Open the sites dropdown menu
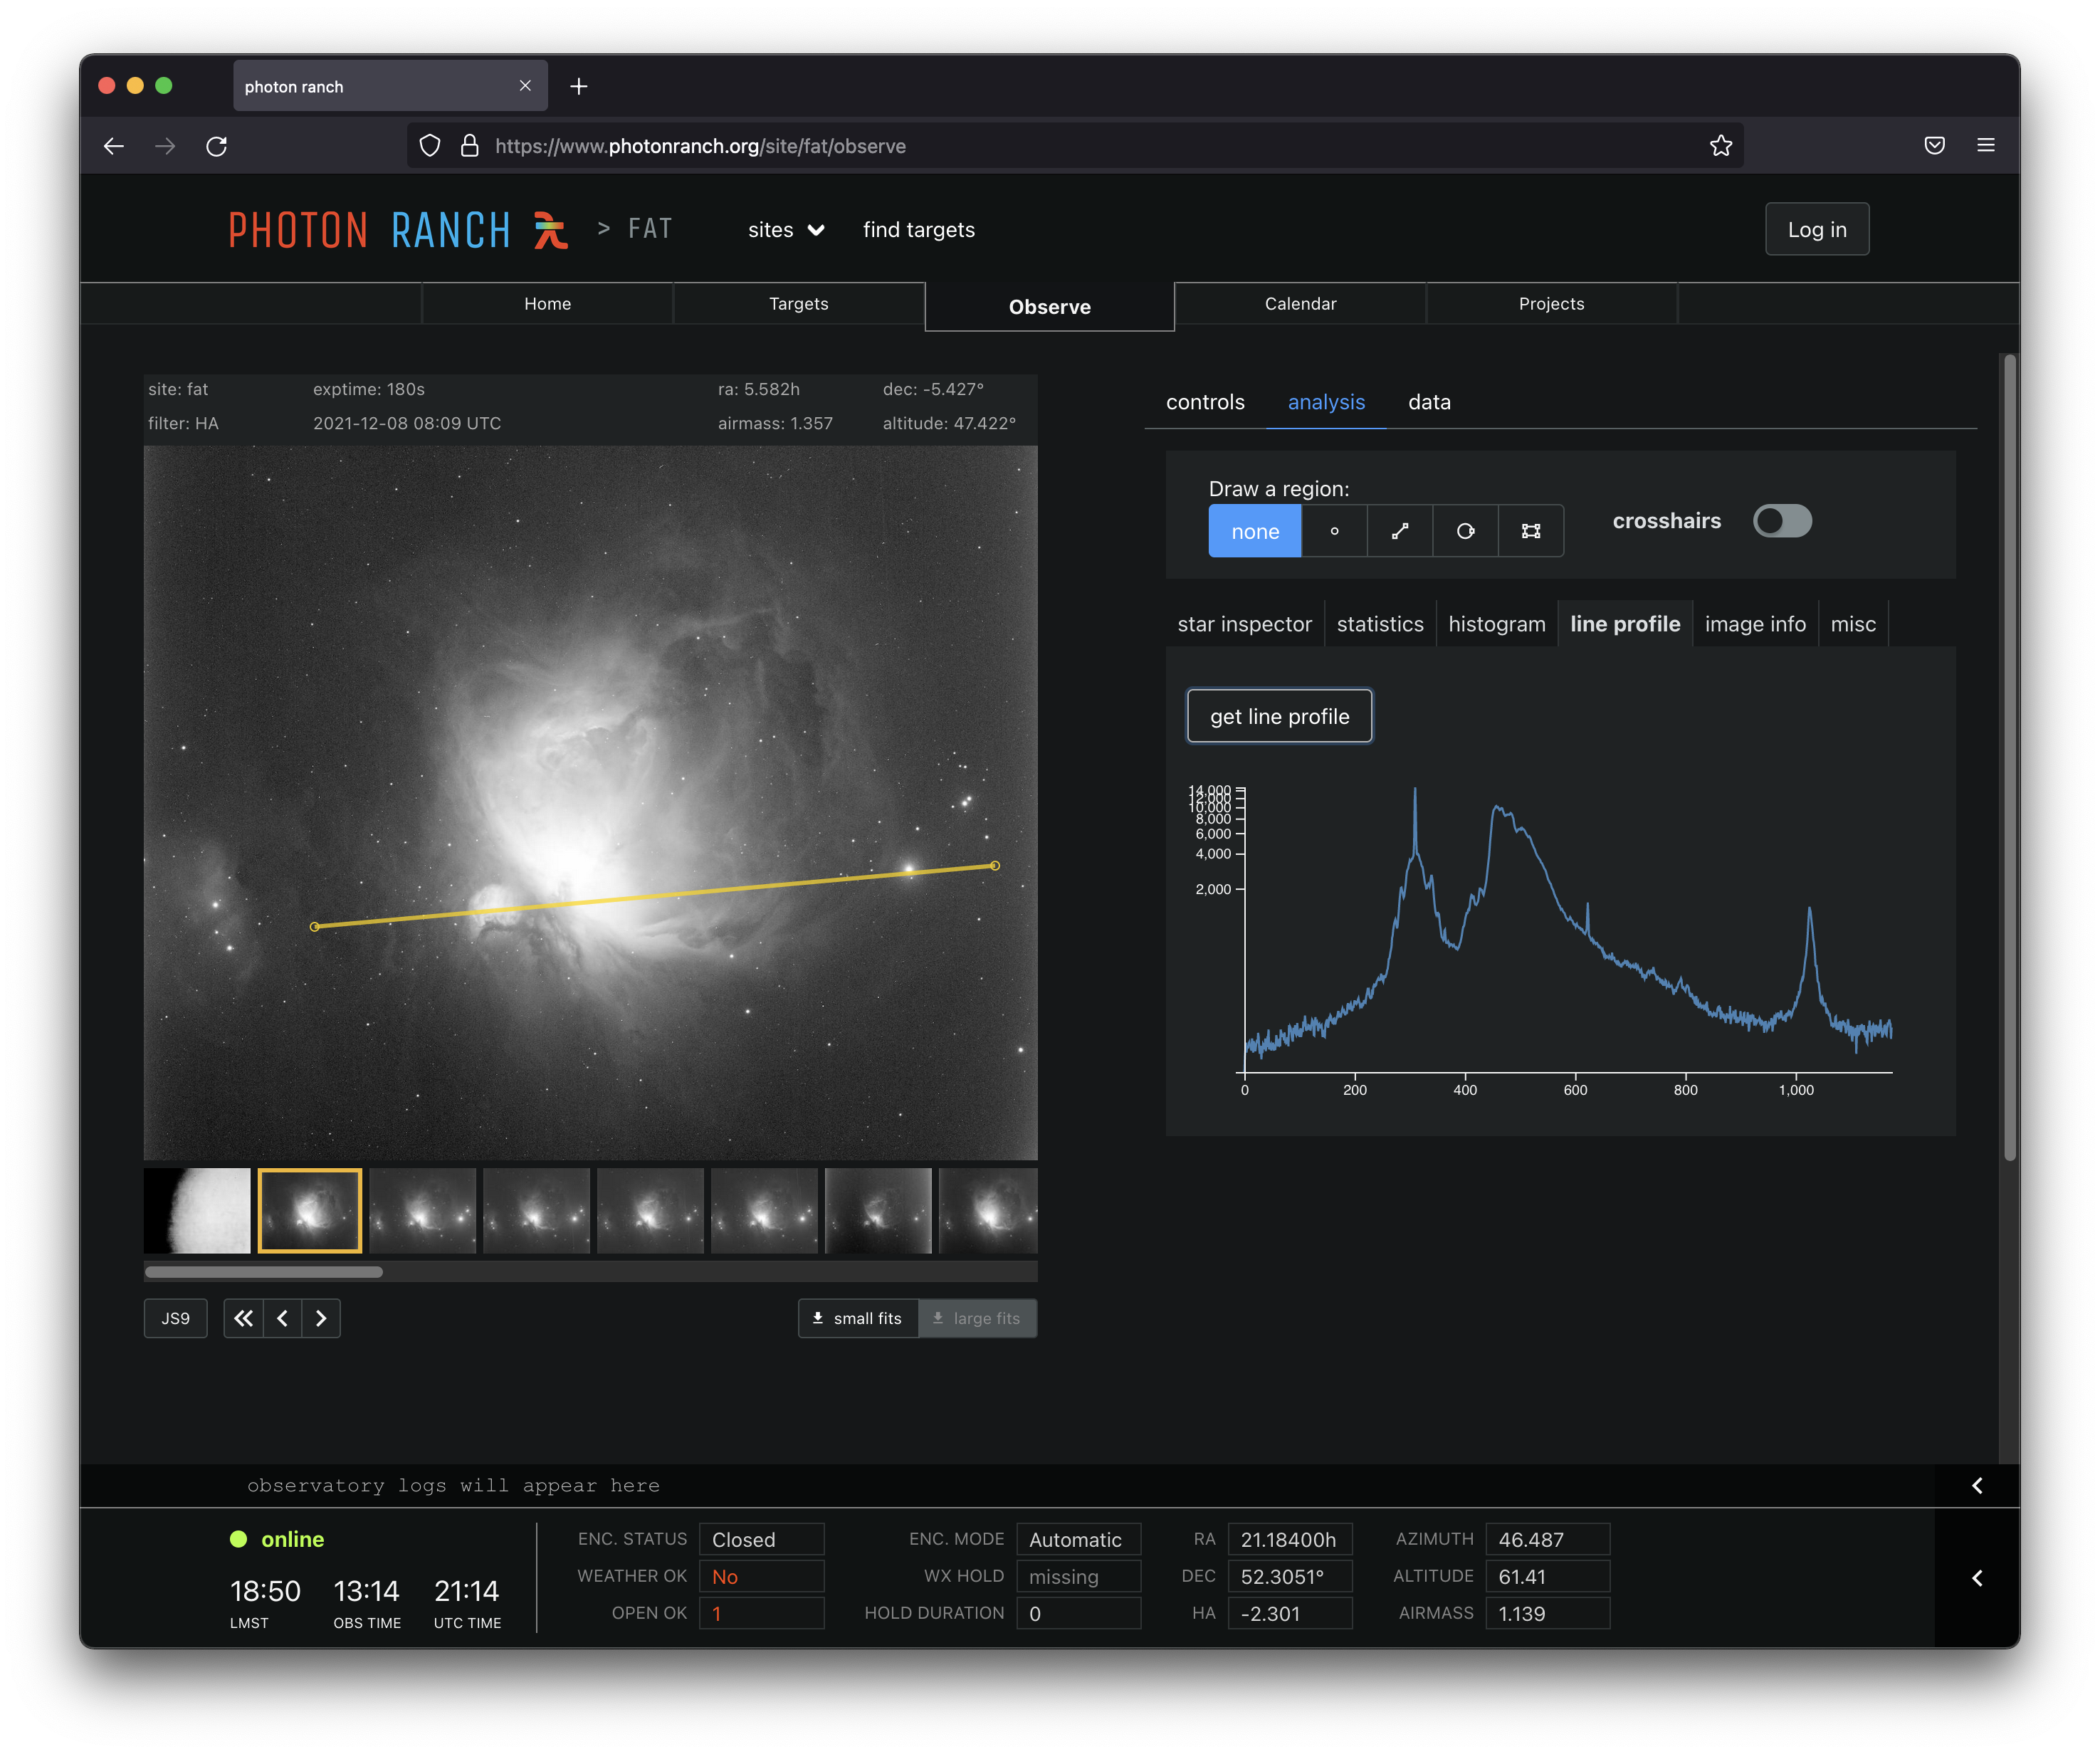 [786, 230]
